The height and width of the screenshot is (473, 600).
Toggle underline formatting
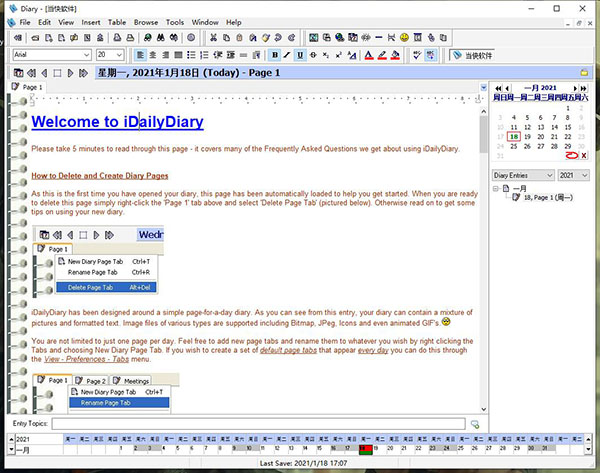pos(300,55)
